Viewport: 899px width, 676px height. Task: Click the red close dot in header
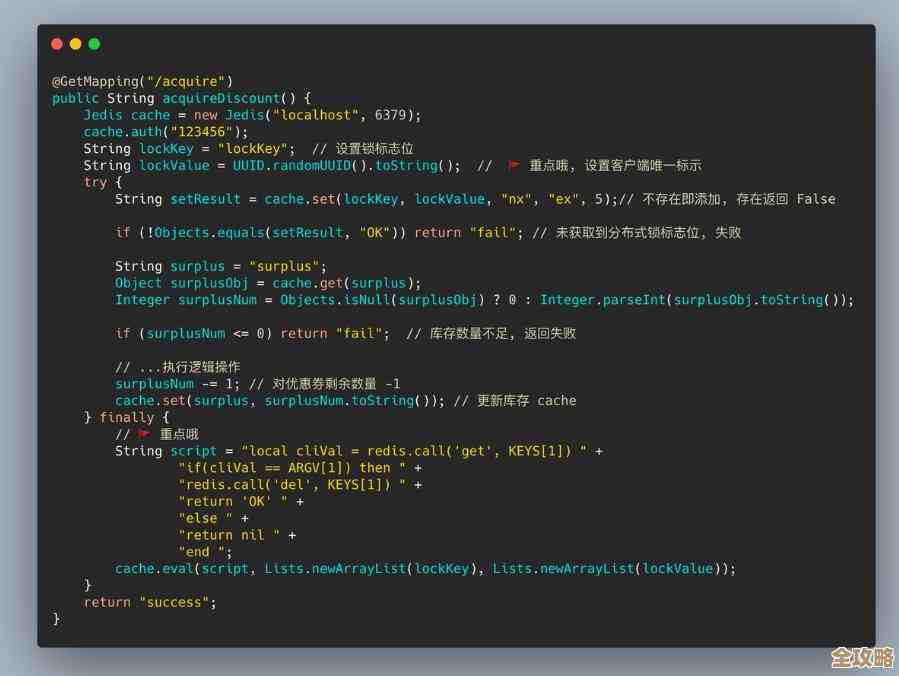(57, 44)
